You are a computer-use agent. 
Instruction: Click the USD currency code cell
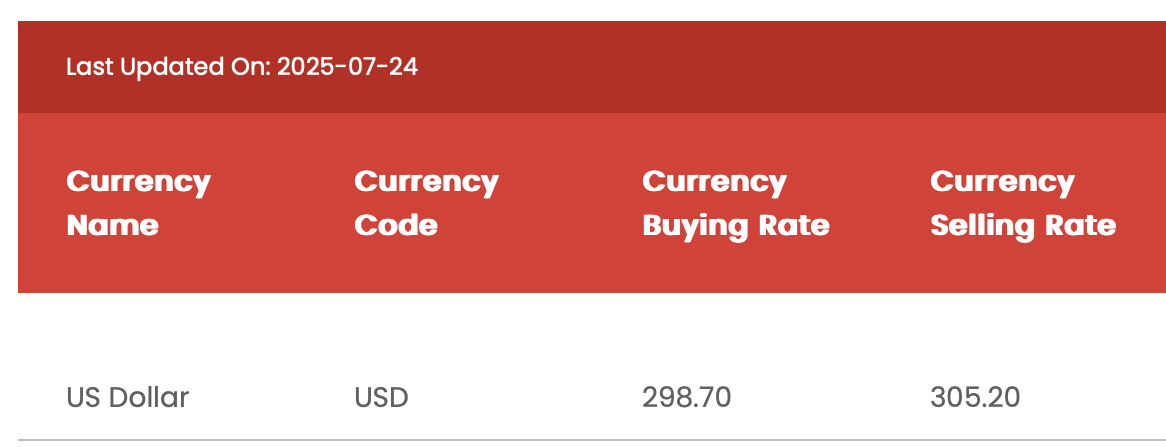point(381,397)
